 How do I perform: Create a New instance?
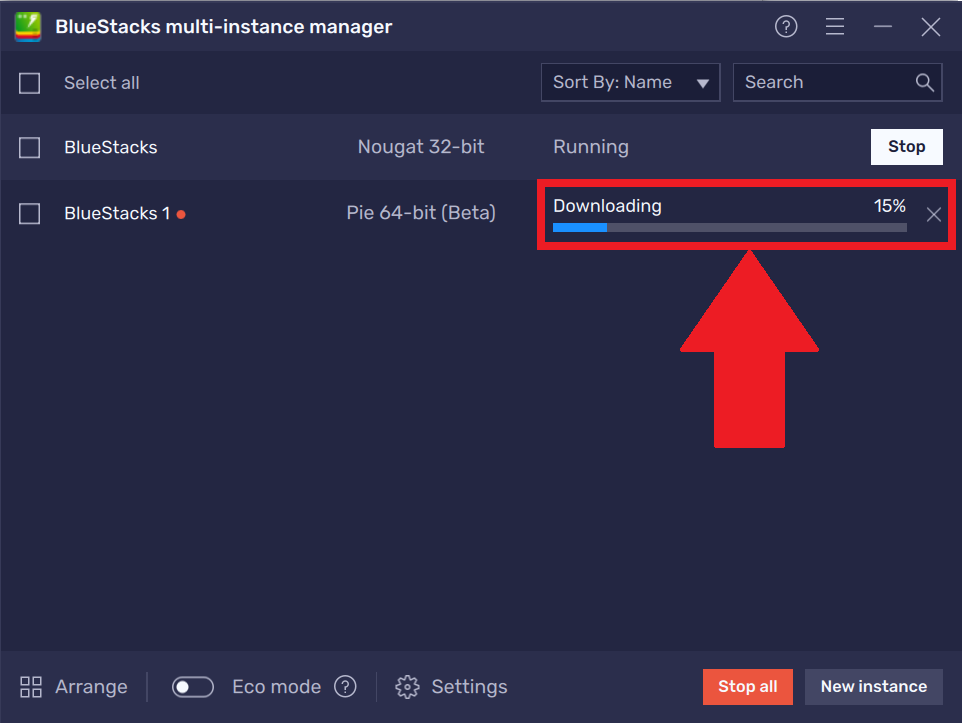click(873, 687)
